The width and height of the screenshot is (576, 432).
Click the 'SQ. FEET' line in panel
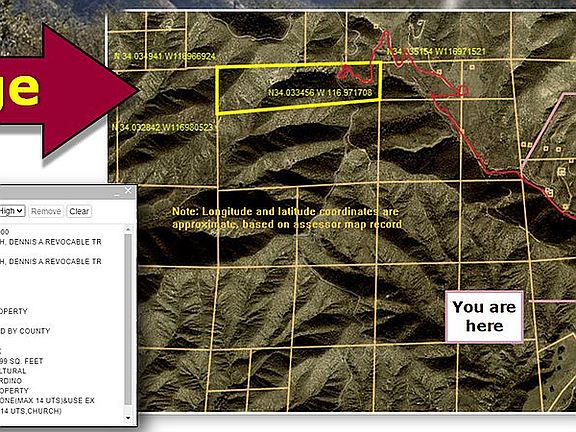coord(22,361)
